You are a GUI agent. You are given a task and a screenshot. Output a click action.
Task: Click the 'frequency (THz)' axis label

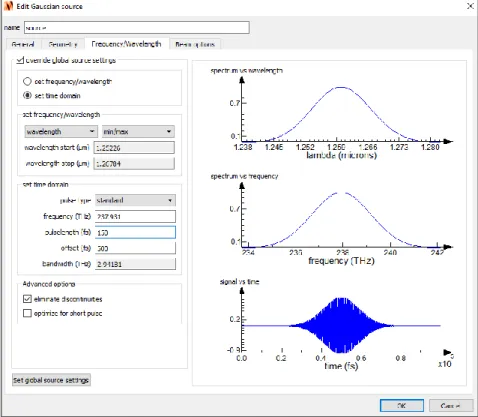[x=341, y=261]
